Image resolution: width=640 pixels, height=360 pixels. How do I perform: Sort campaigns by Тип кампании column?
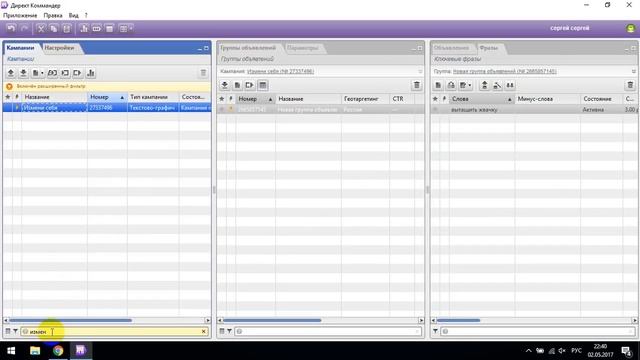click(x=153, y=97)
